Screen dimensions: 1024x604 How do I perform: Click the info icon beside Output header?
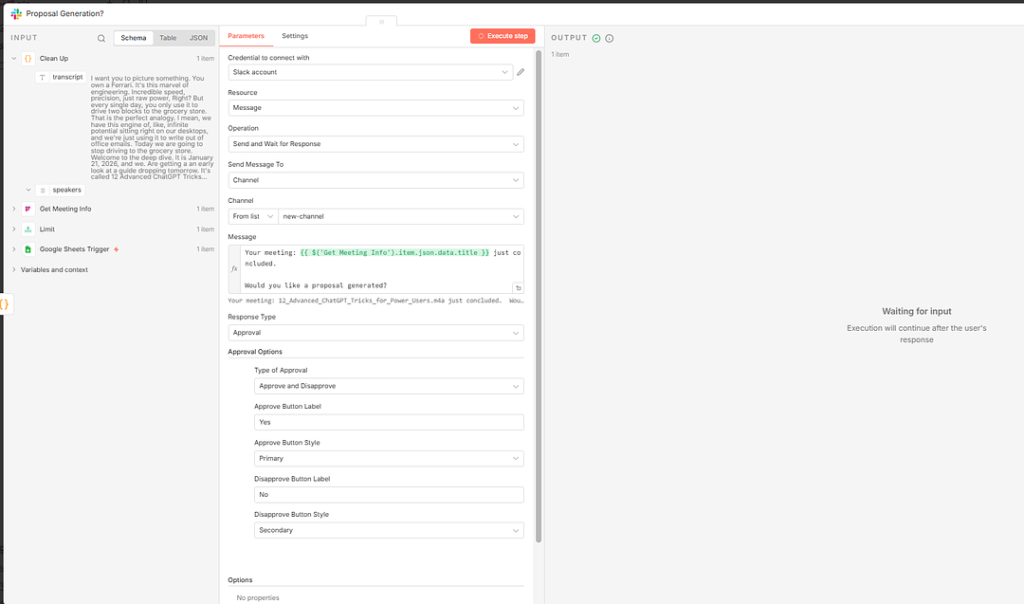[x=609, y=38]
